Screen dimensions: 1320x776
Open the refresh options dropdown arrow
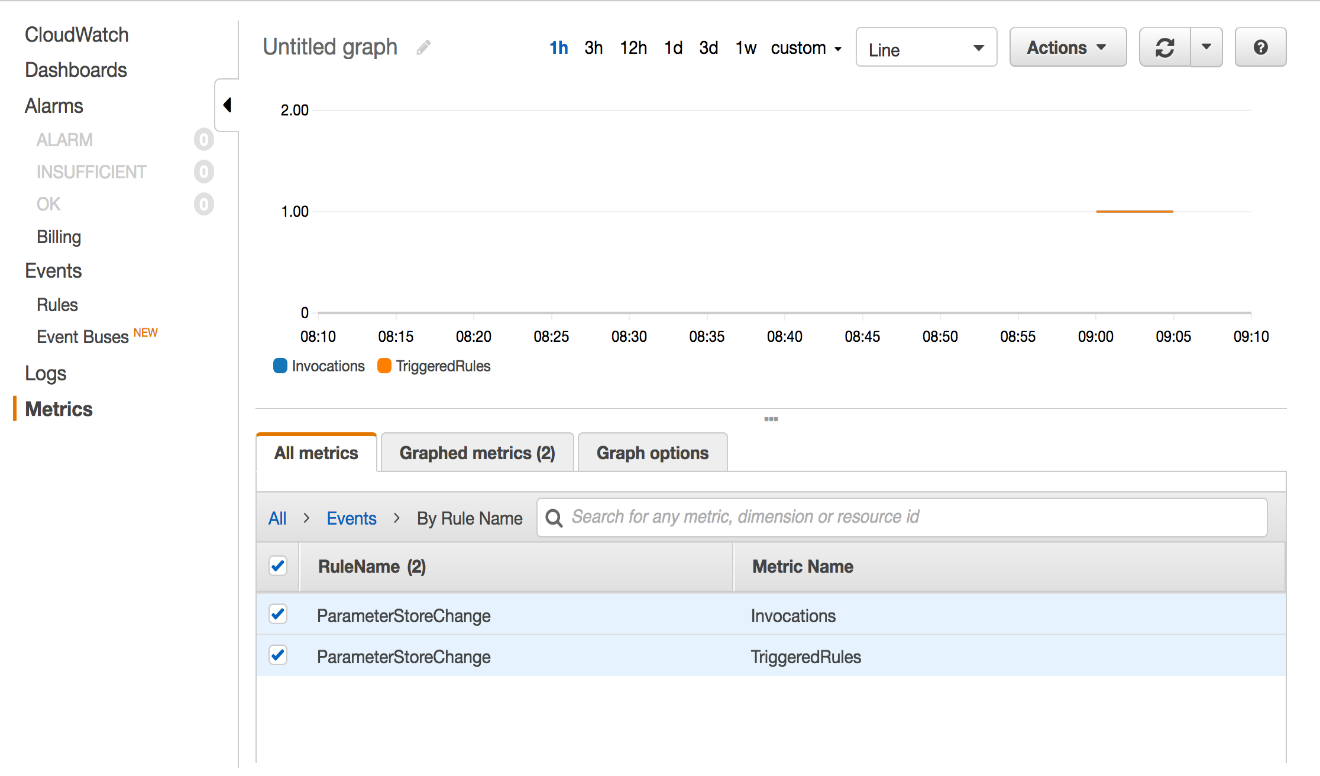pos(1207,48)
